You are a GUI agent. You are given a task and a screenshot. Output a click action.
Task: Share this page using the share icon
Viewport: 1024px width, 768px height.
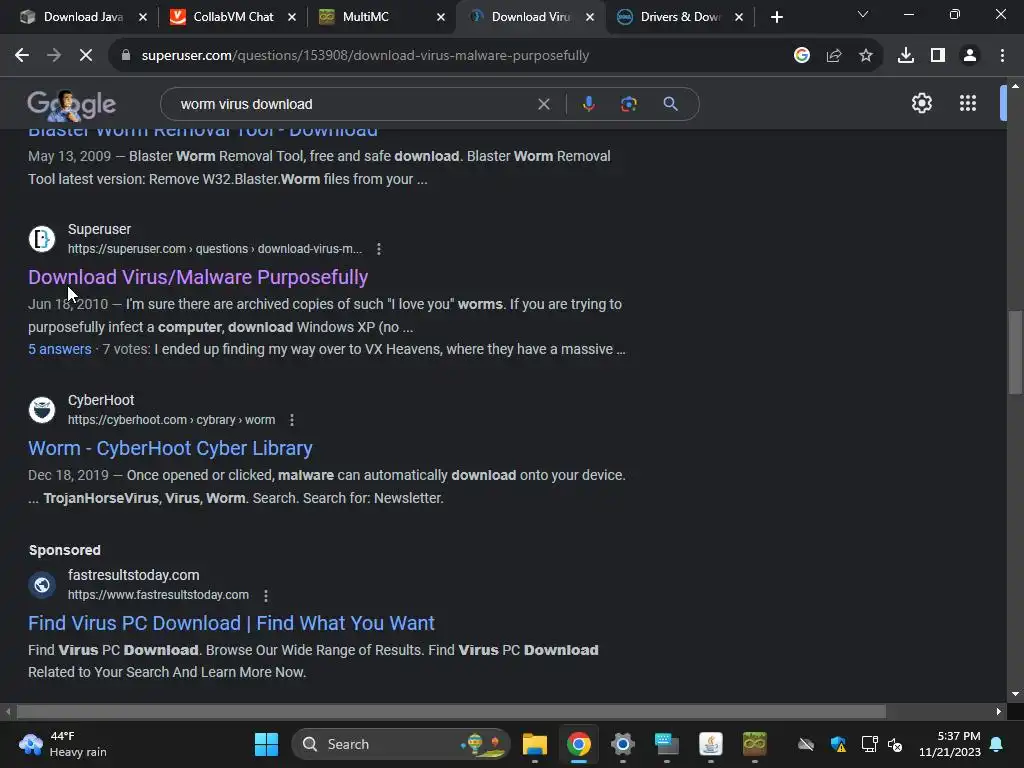click(834, 56)
